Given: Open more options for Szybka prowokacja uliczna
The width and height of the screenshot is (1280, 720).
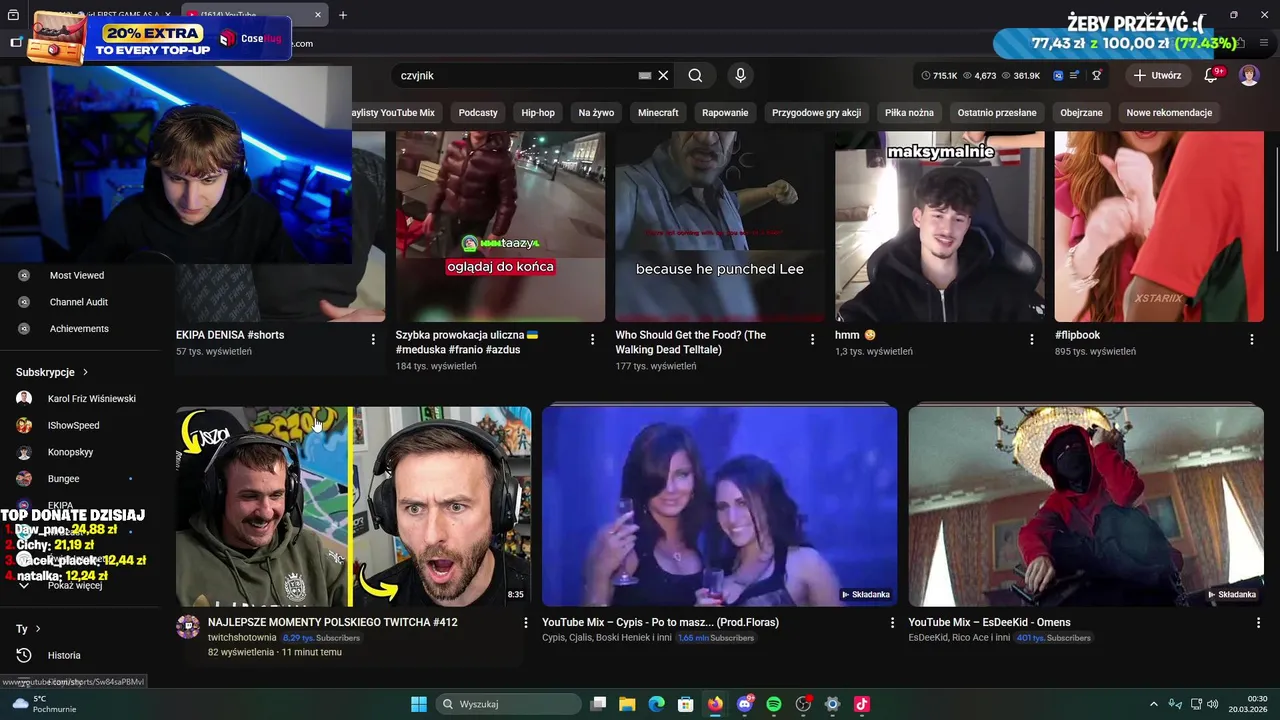Looking at the screenshot, I should click(x=593, y=340).
